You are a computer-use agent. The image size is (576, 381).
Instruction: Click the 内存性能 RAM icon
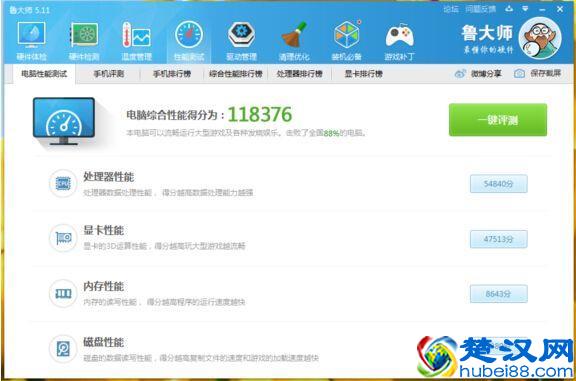coord(63,293)
